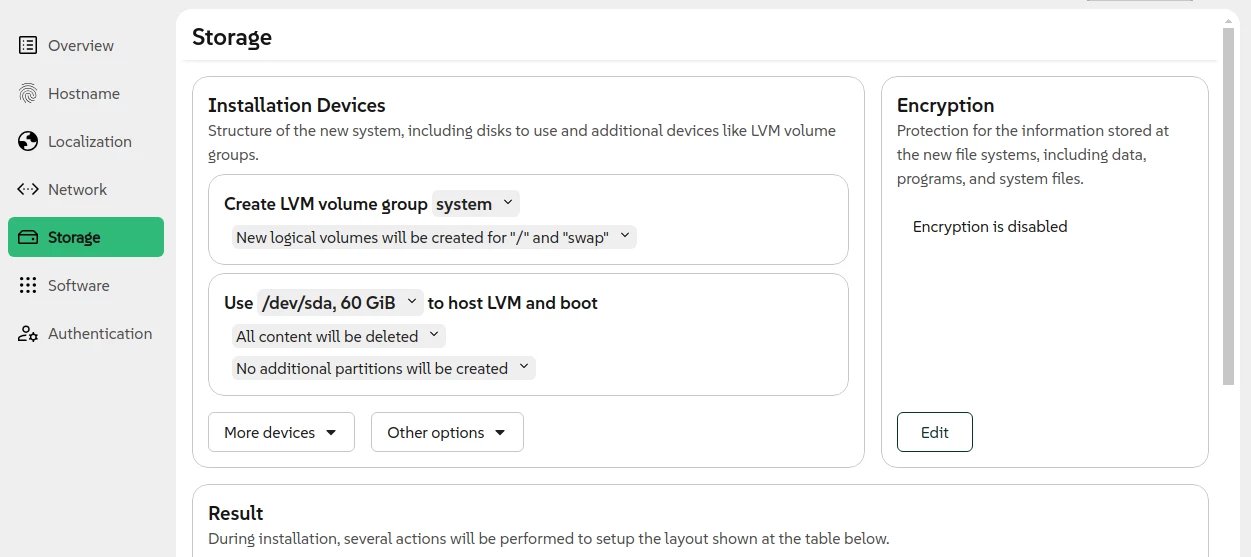Screen dimensions: 1251x557
Task: Open the Network settings page
Action: click(77, 189)
